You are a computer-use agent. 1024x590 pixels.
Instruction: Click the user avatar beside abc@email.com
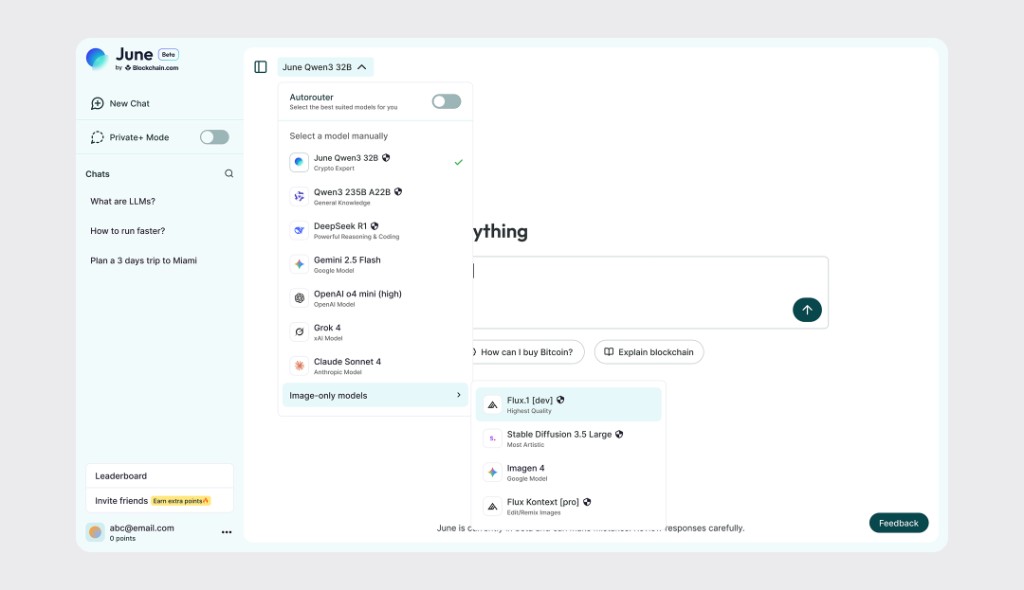pos(95,533)
